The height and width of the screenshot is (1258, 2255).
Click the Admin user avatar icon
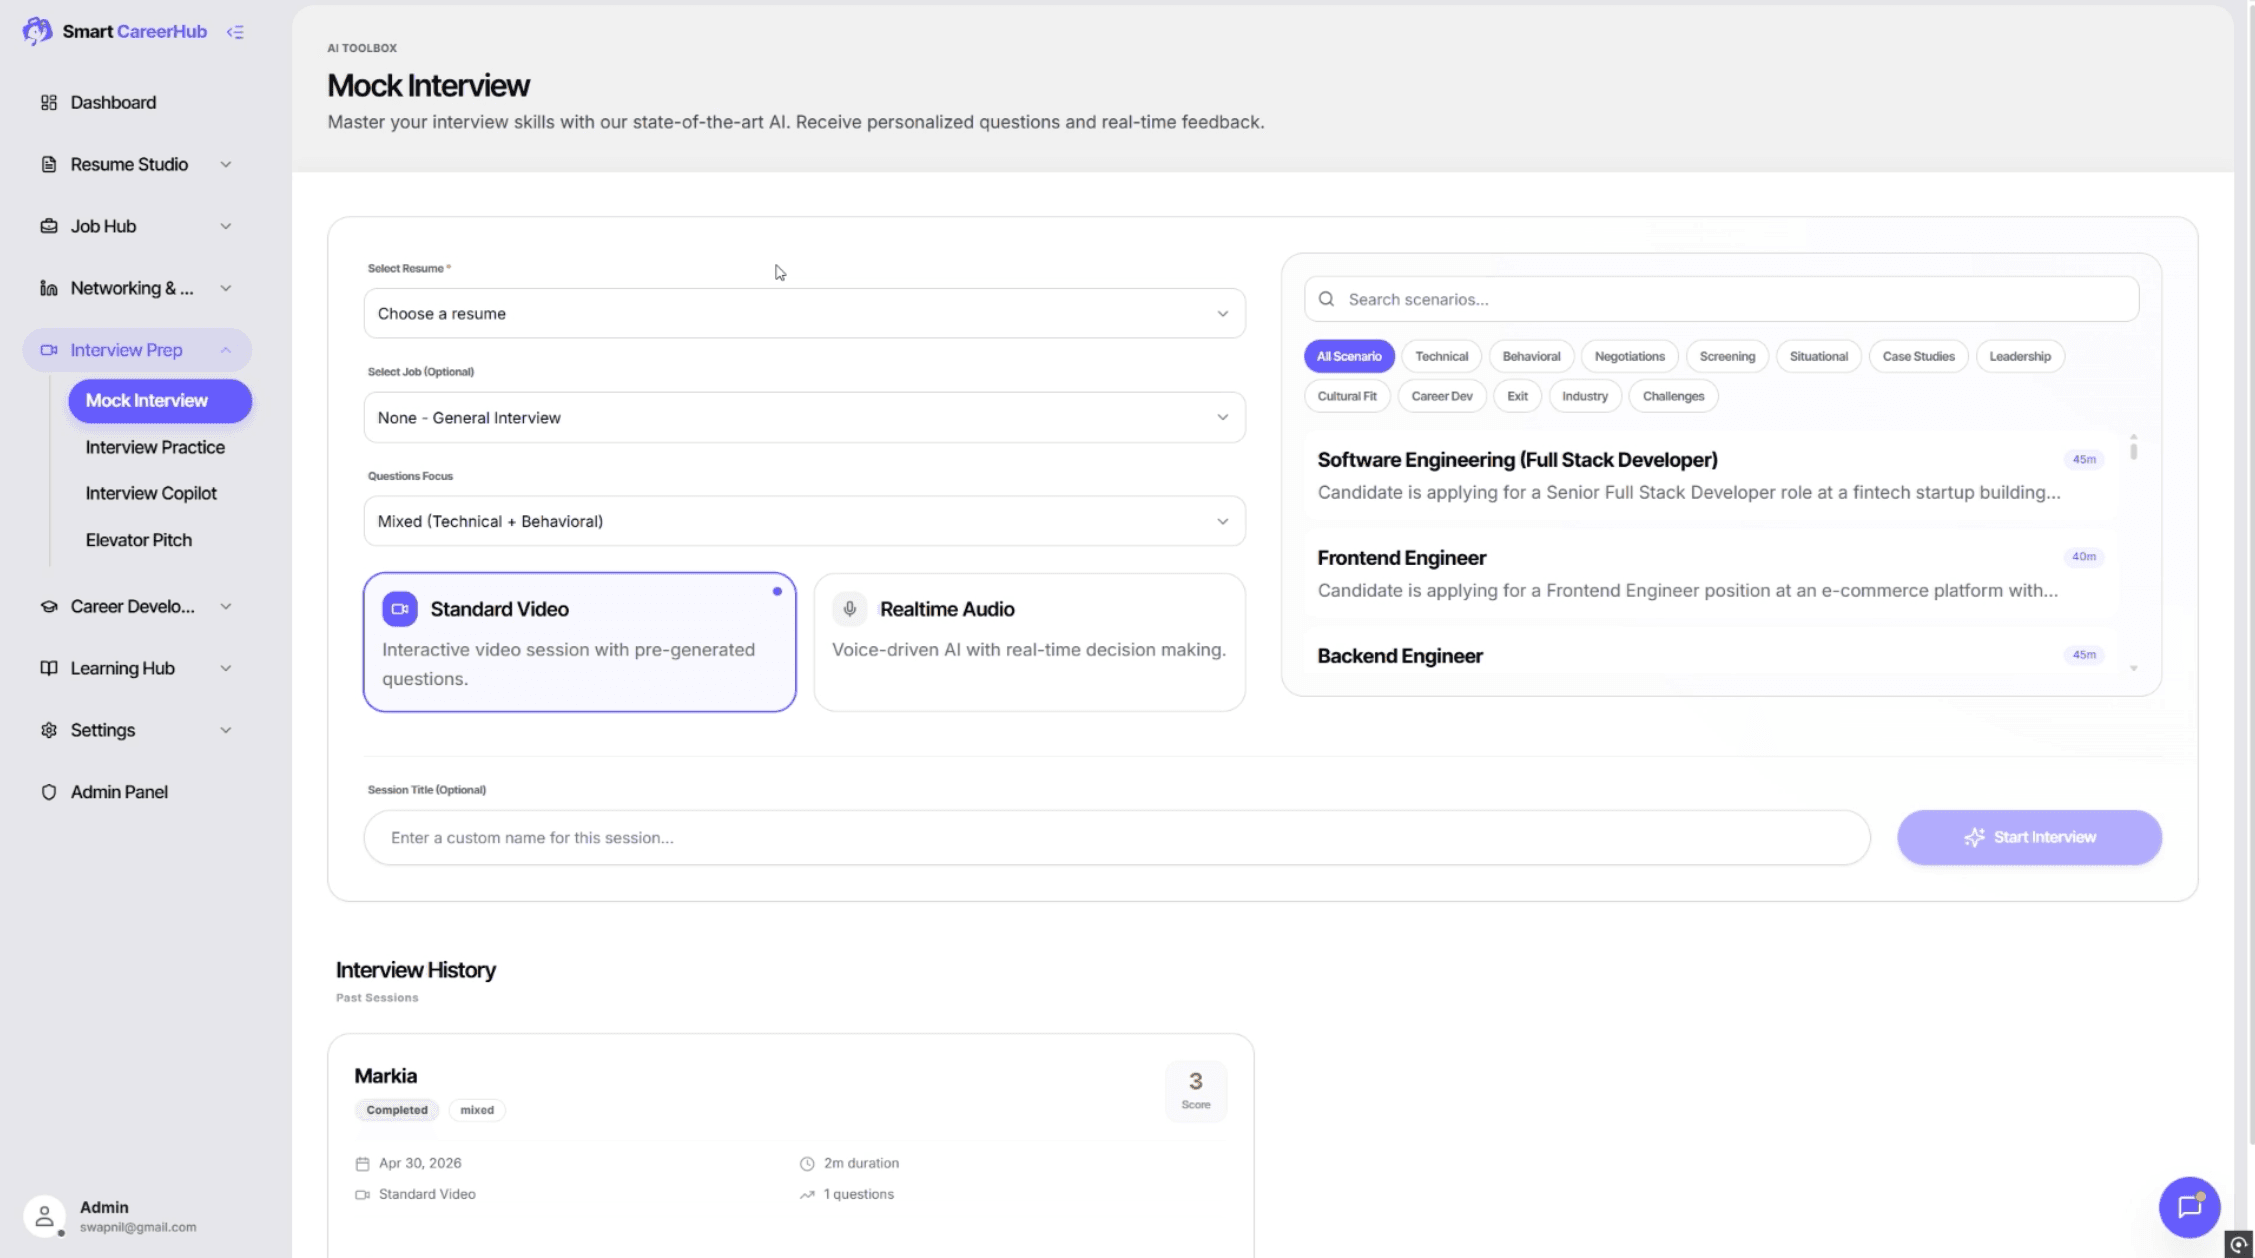pos(44,1216)
